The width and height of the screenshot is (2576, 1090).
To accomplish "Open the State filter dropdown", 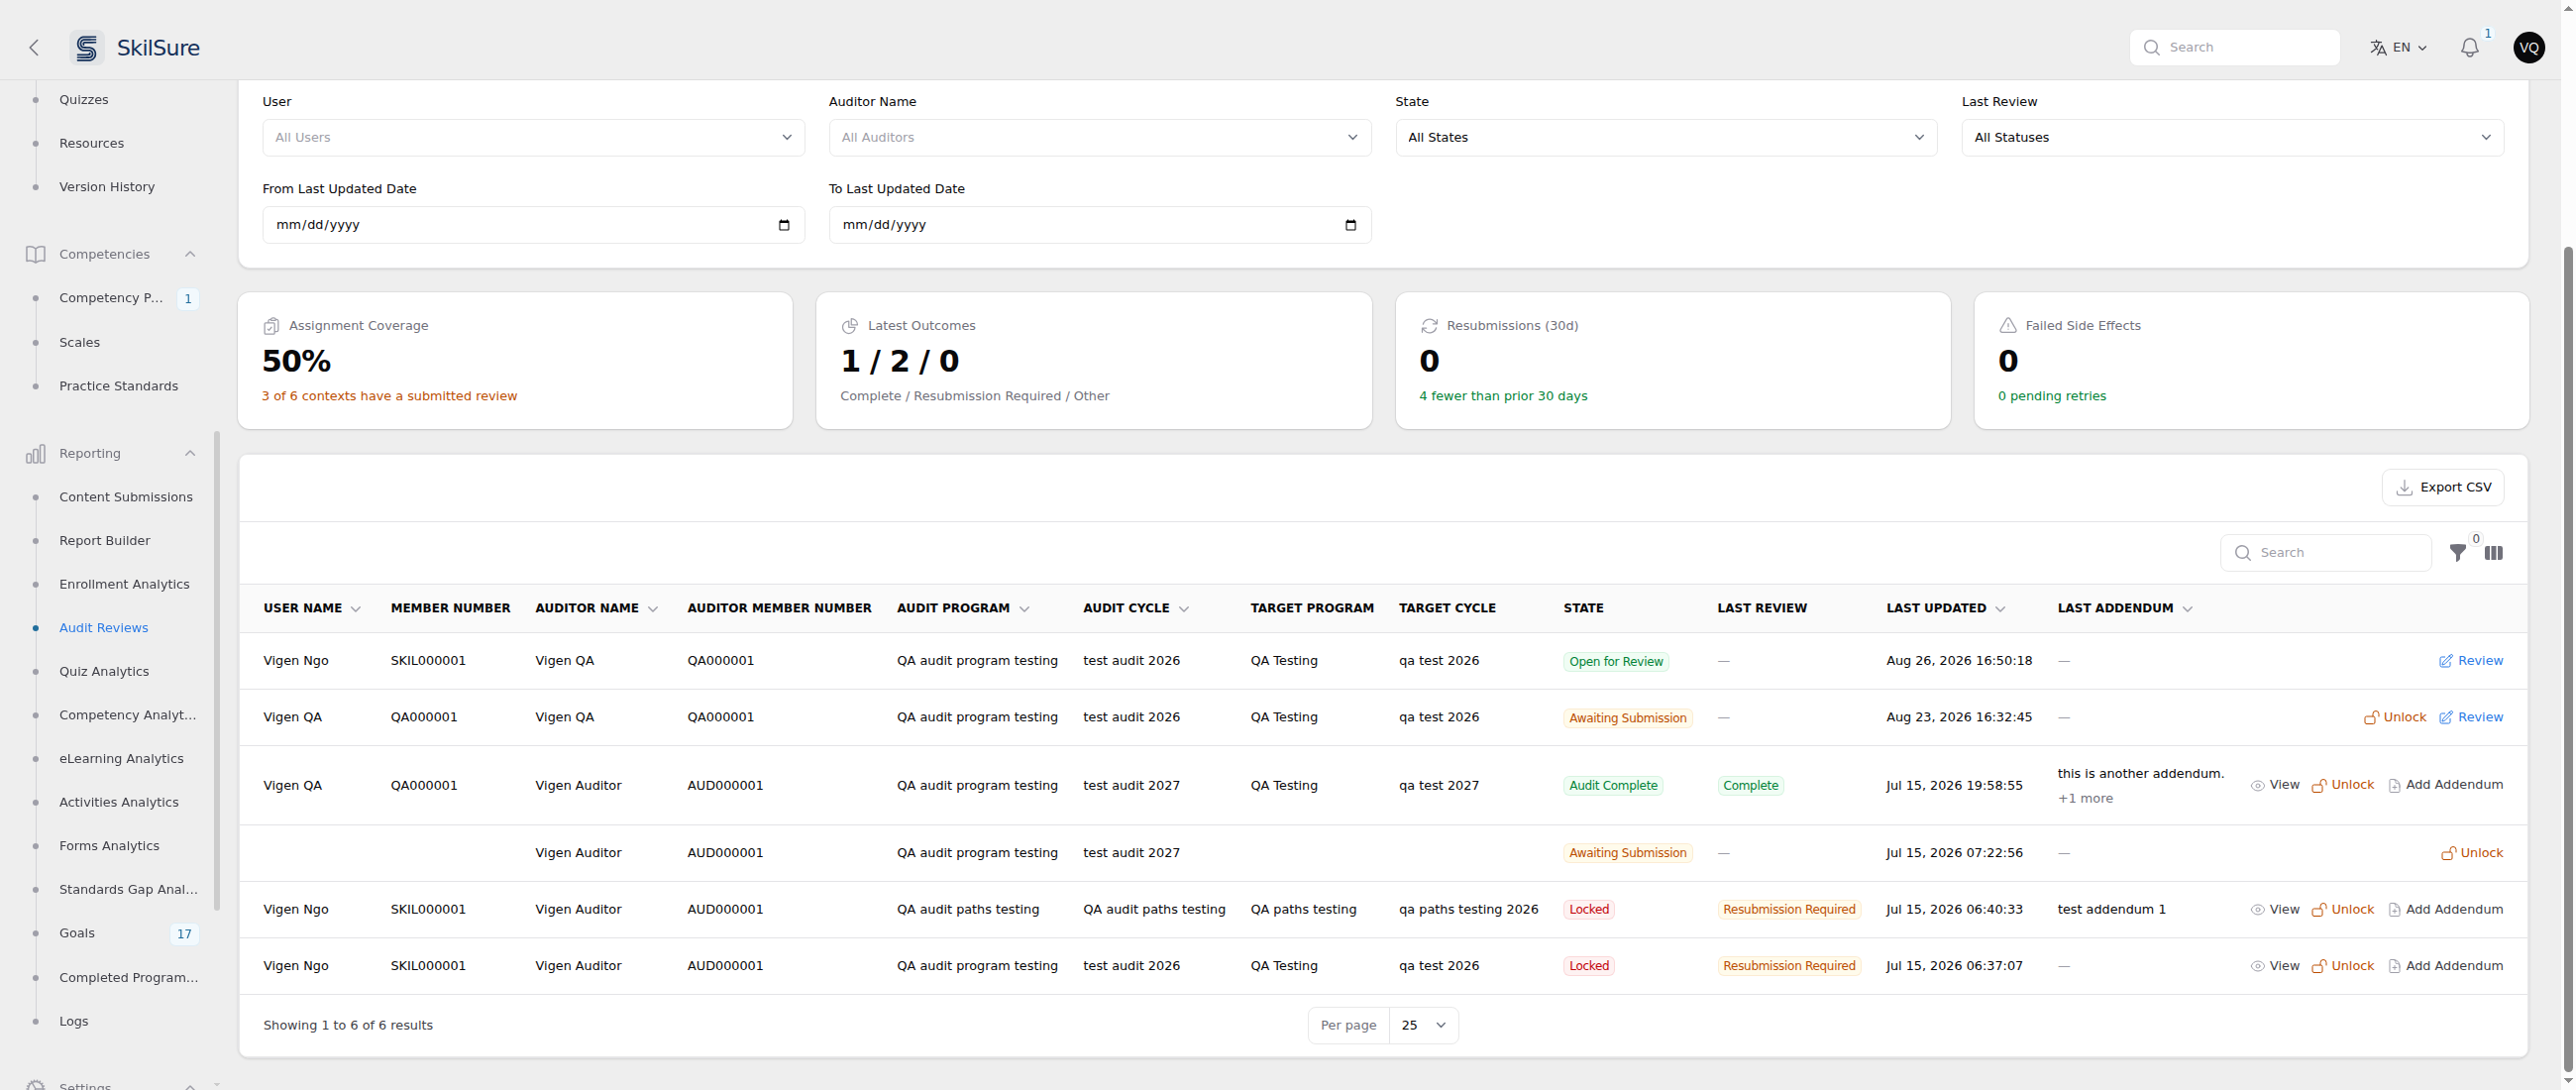I will pyautogui.click(x=1666, y=138).
